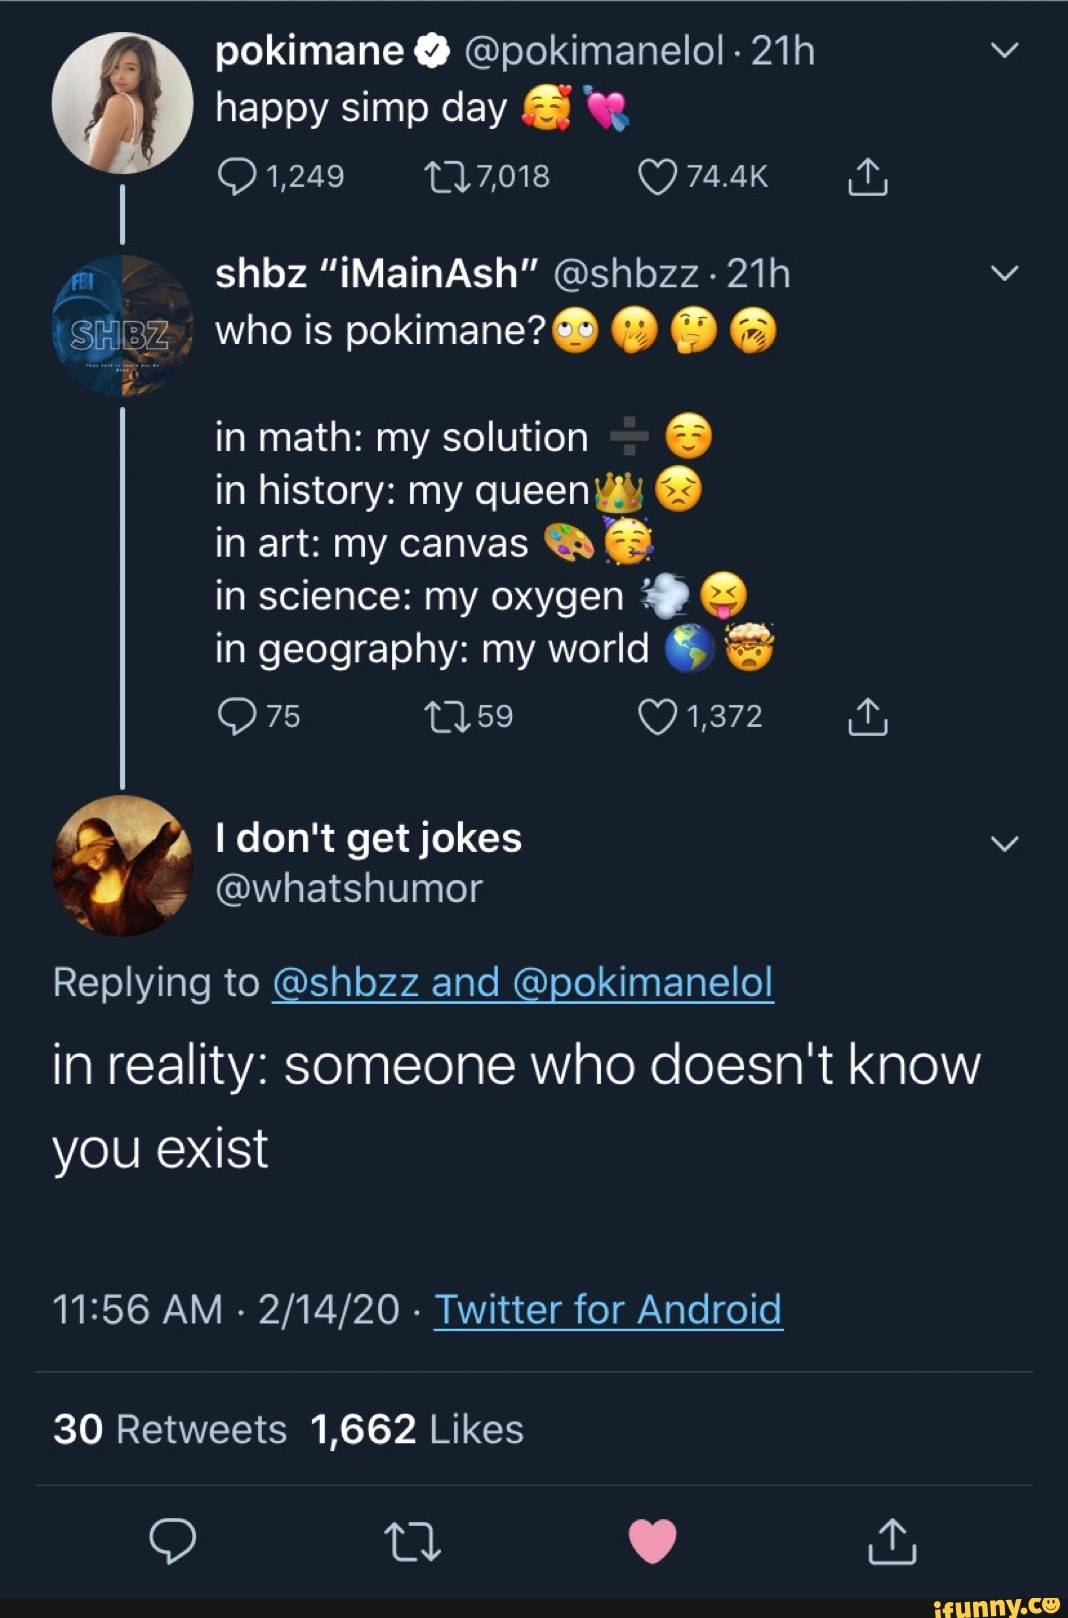Share the whatshumor tweet from bottom bar
Viewport: 1068px width, 1618px height.
click(892, 1541)
